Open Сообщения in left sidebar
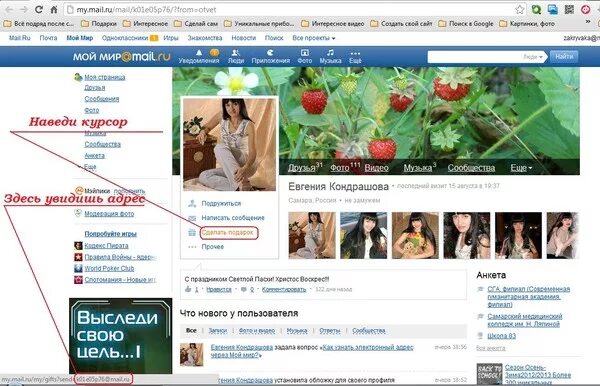 coord(101,99)
